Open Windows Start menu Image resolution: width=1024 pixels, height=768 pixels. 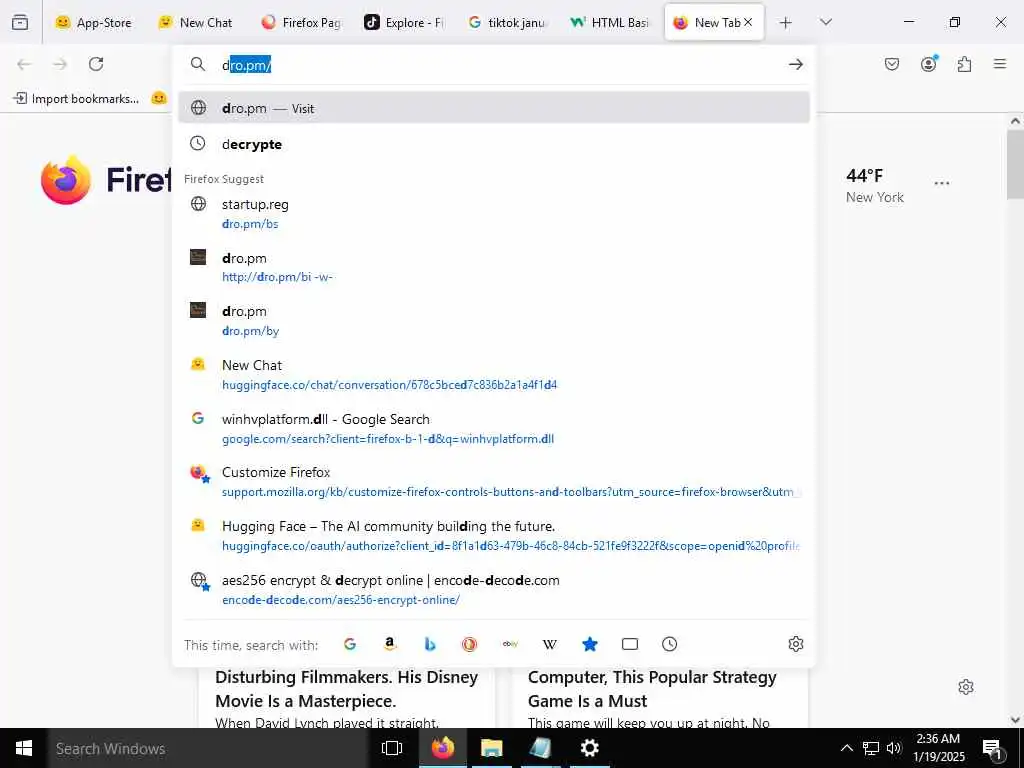24,748
